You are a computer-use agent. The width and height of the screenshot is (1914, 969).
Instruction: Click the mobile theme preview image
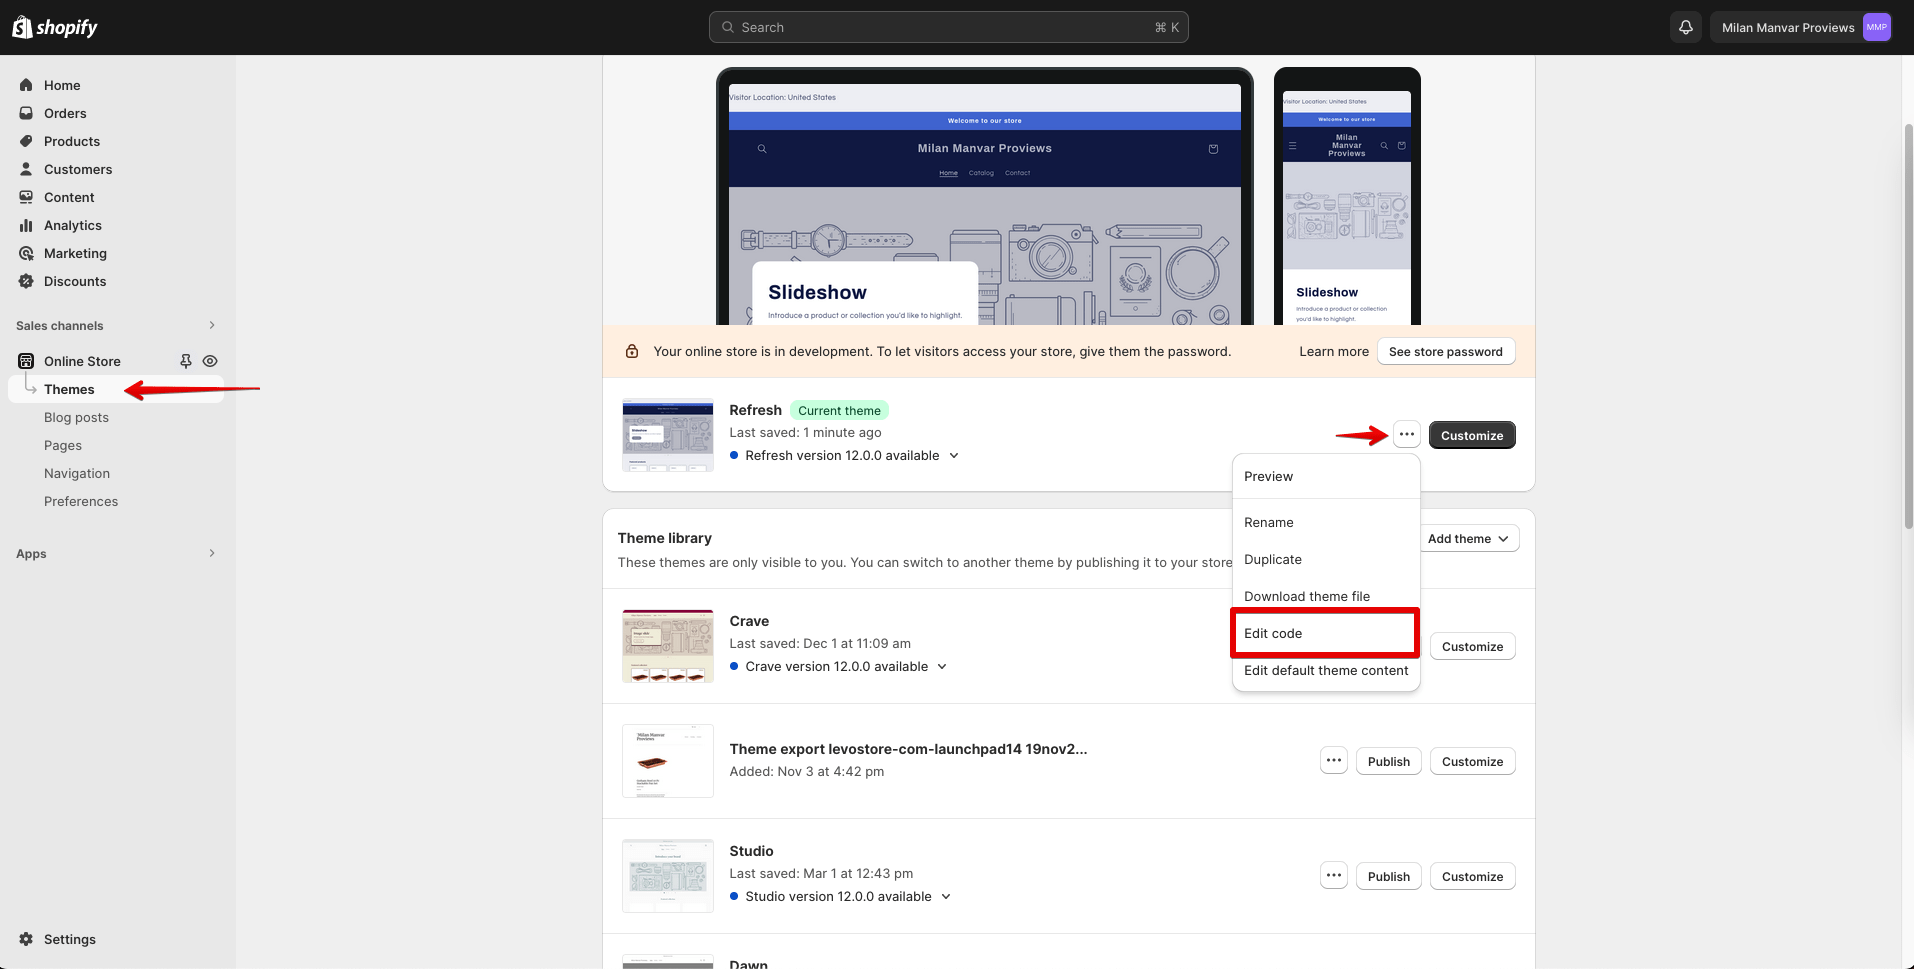click(x=1347, y=197)
